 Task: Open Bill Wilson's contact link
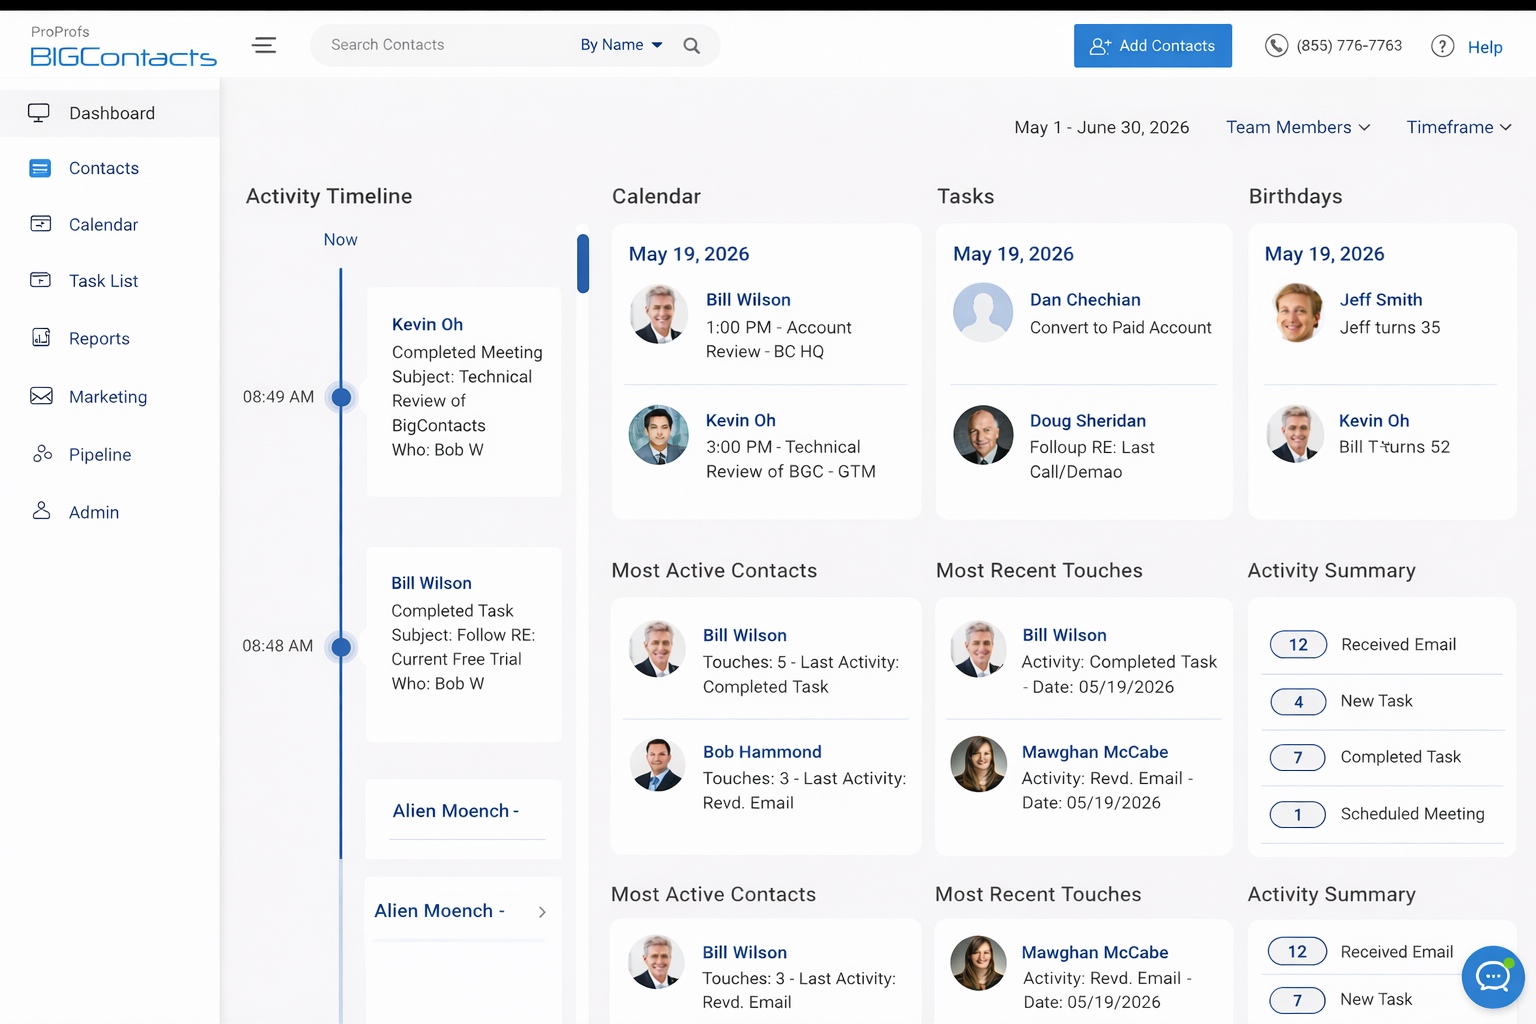748,299
